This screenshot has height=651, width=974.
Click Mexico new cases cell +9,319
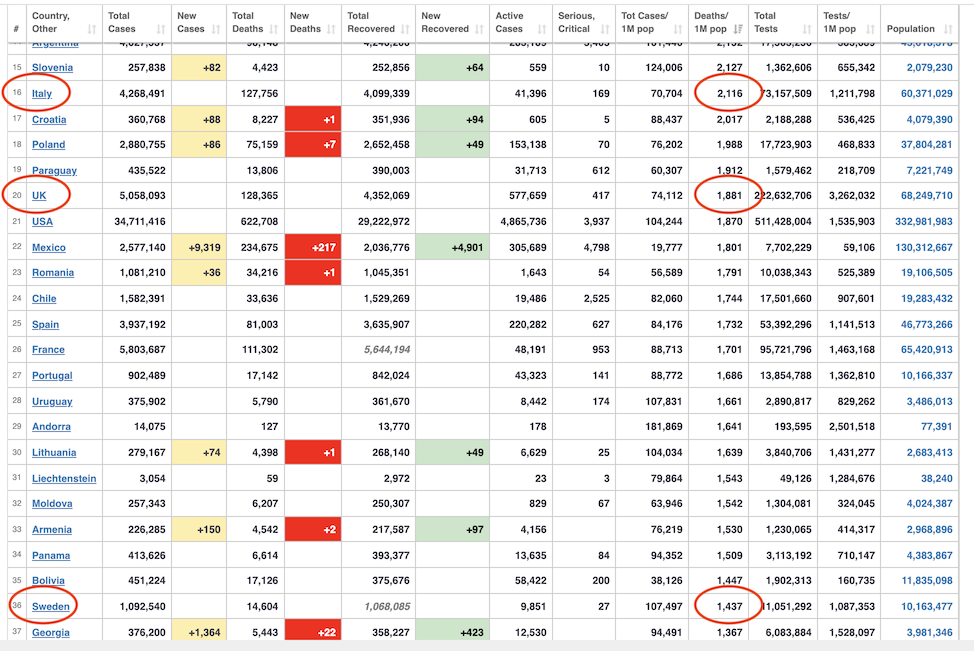coord(199,247)
